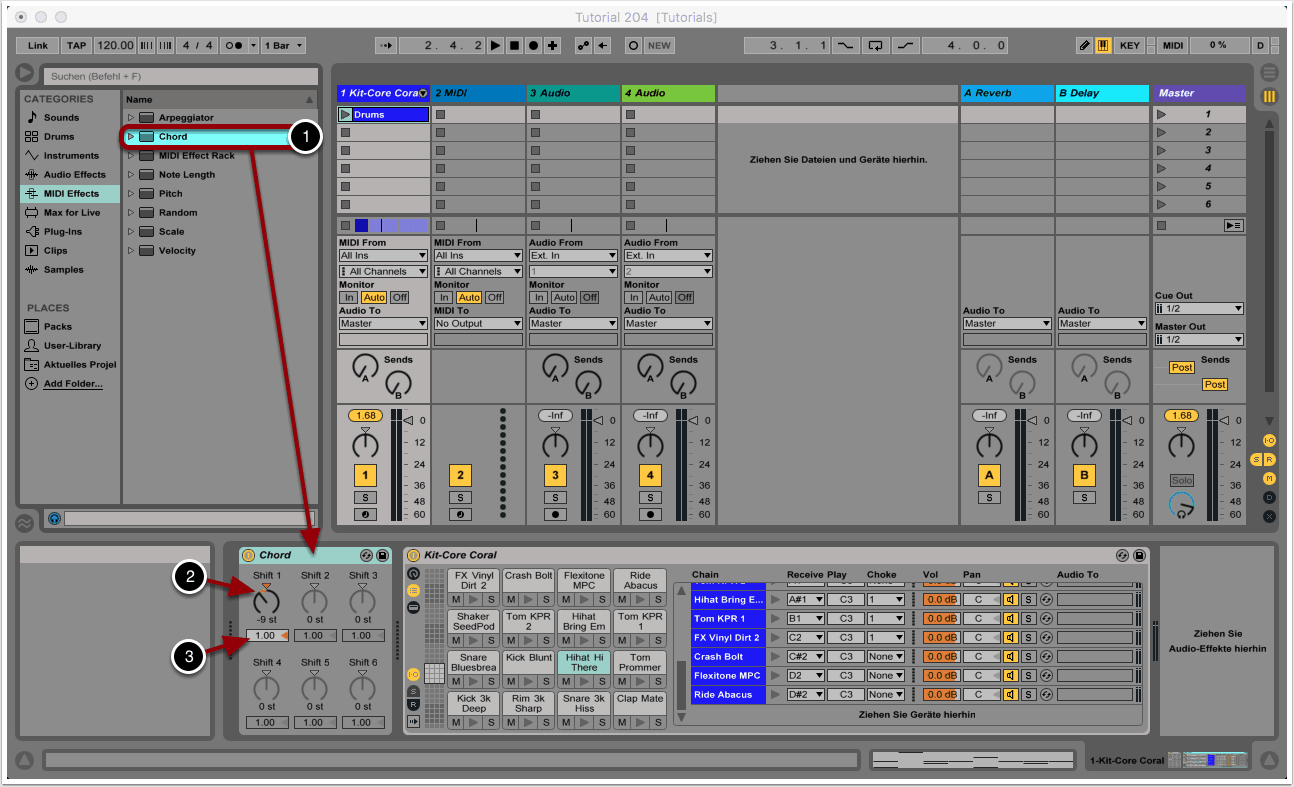Open Hot-Swap on Kit-Core Coral device
The width and height of the screenshot is (1294, 787).
[1122, 555]
